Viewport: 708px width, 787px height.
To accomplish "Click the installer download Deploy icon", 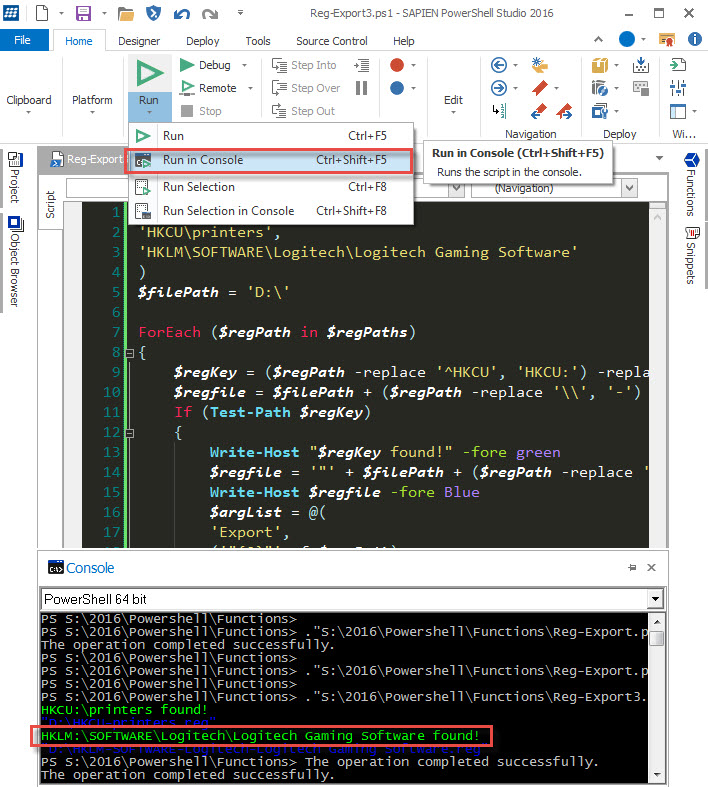I will tap(641, 65).
